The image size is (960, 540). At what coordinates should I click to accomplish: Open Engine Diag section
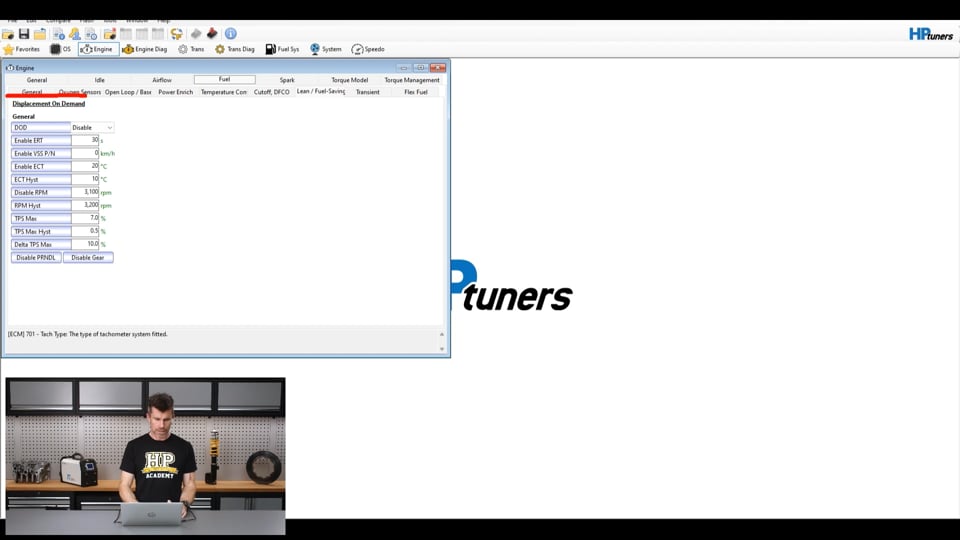pyautogui.click(x=144, y=49)
